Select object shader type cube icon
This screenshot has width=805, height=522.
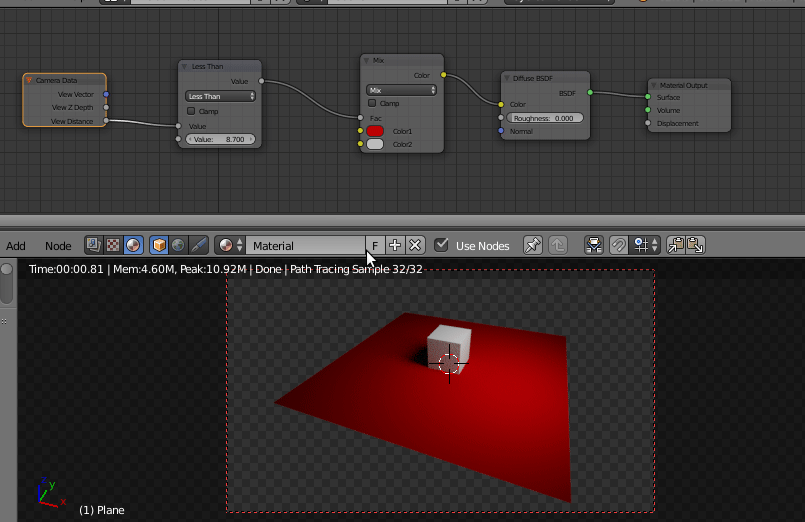coord(159,245)
